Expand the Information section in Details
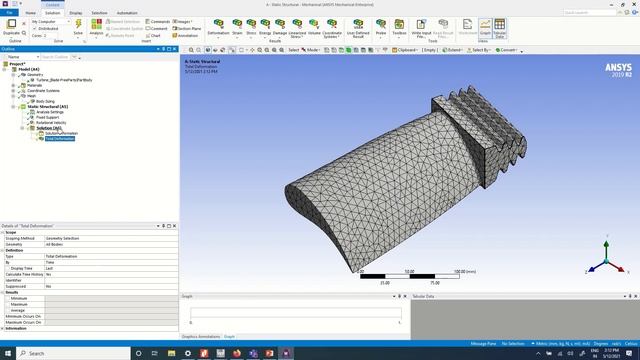 pos(2,328)
